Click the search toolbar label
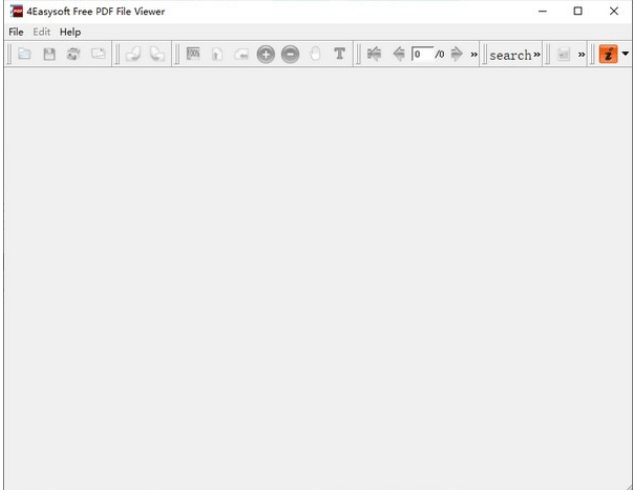Viewport: 635px width, 490px height. (510, 55)
